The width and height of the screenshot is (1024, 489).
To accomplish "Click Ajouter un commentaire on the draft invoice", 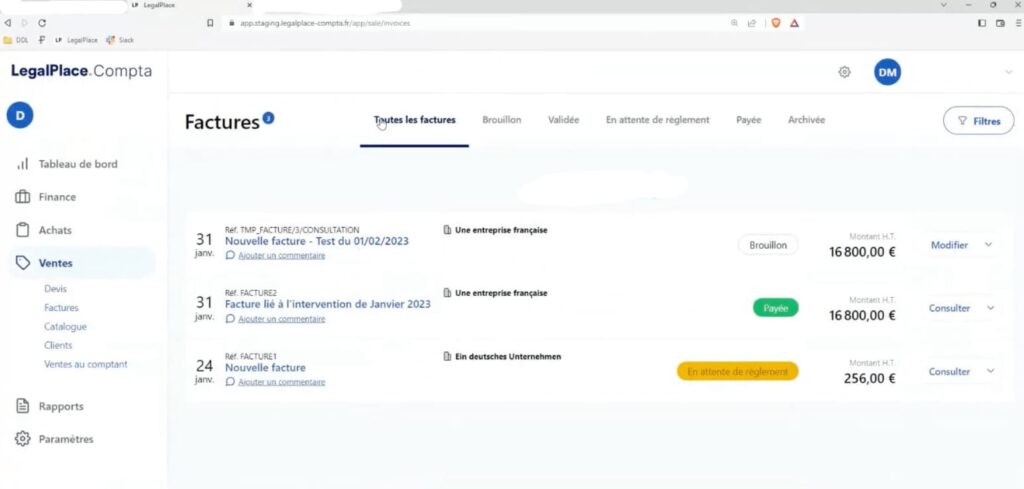I will point(281,256).
